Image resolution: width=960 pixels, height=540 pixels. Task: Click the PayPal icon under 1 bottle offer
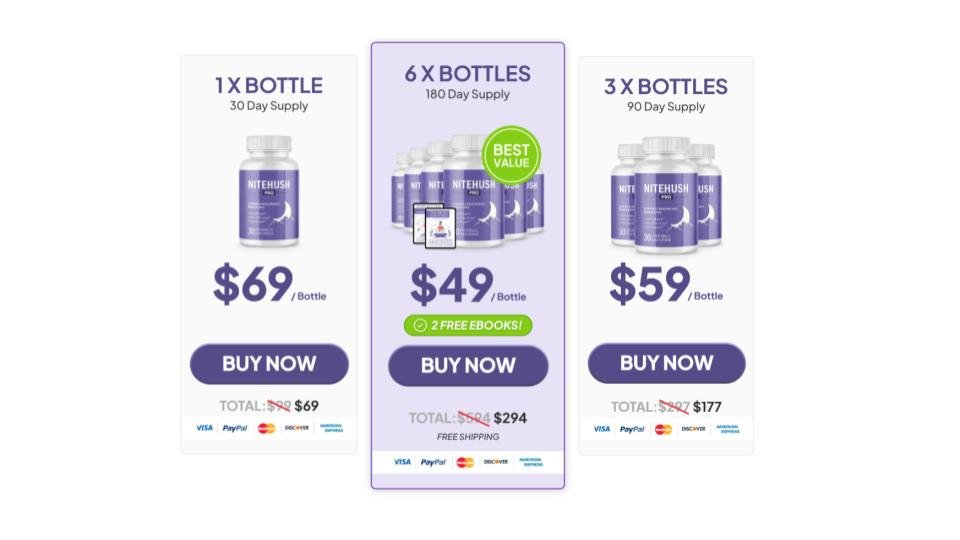point(235,427)
